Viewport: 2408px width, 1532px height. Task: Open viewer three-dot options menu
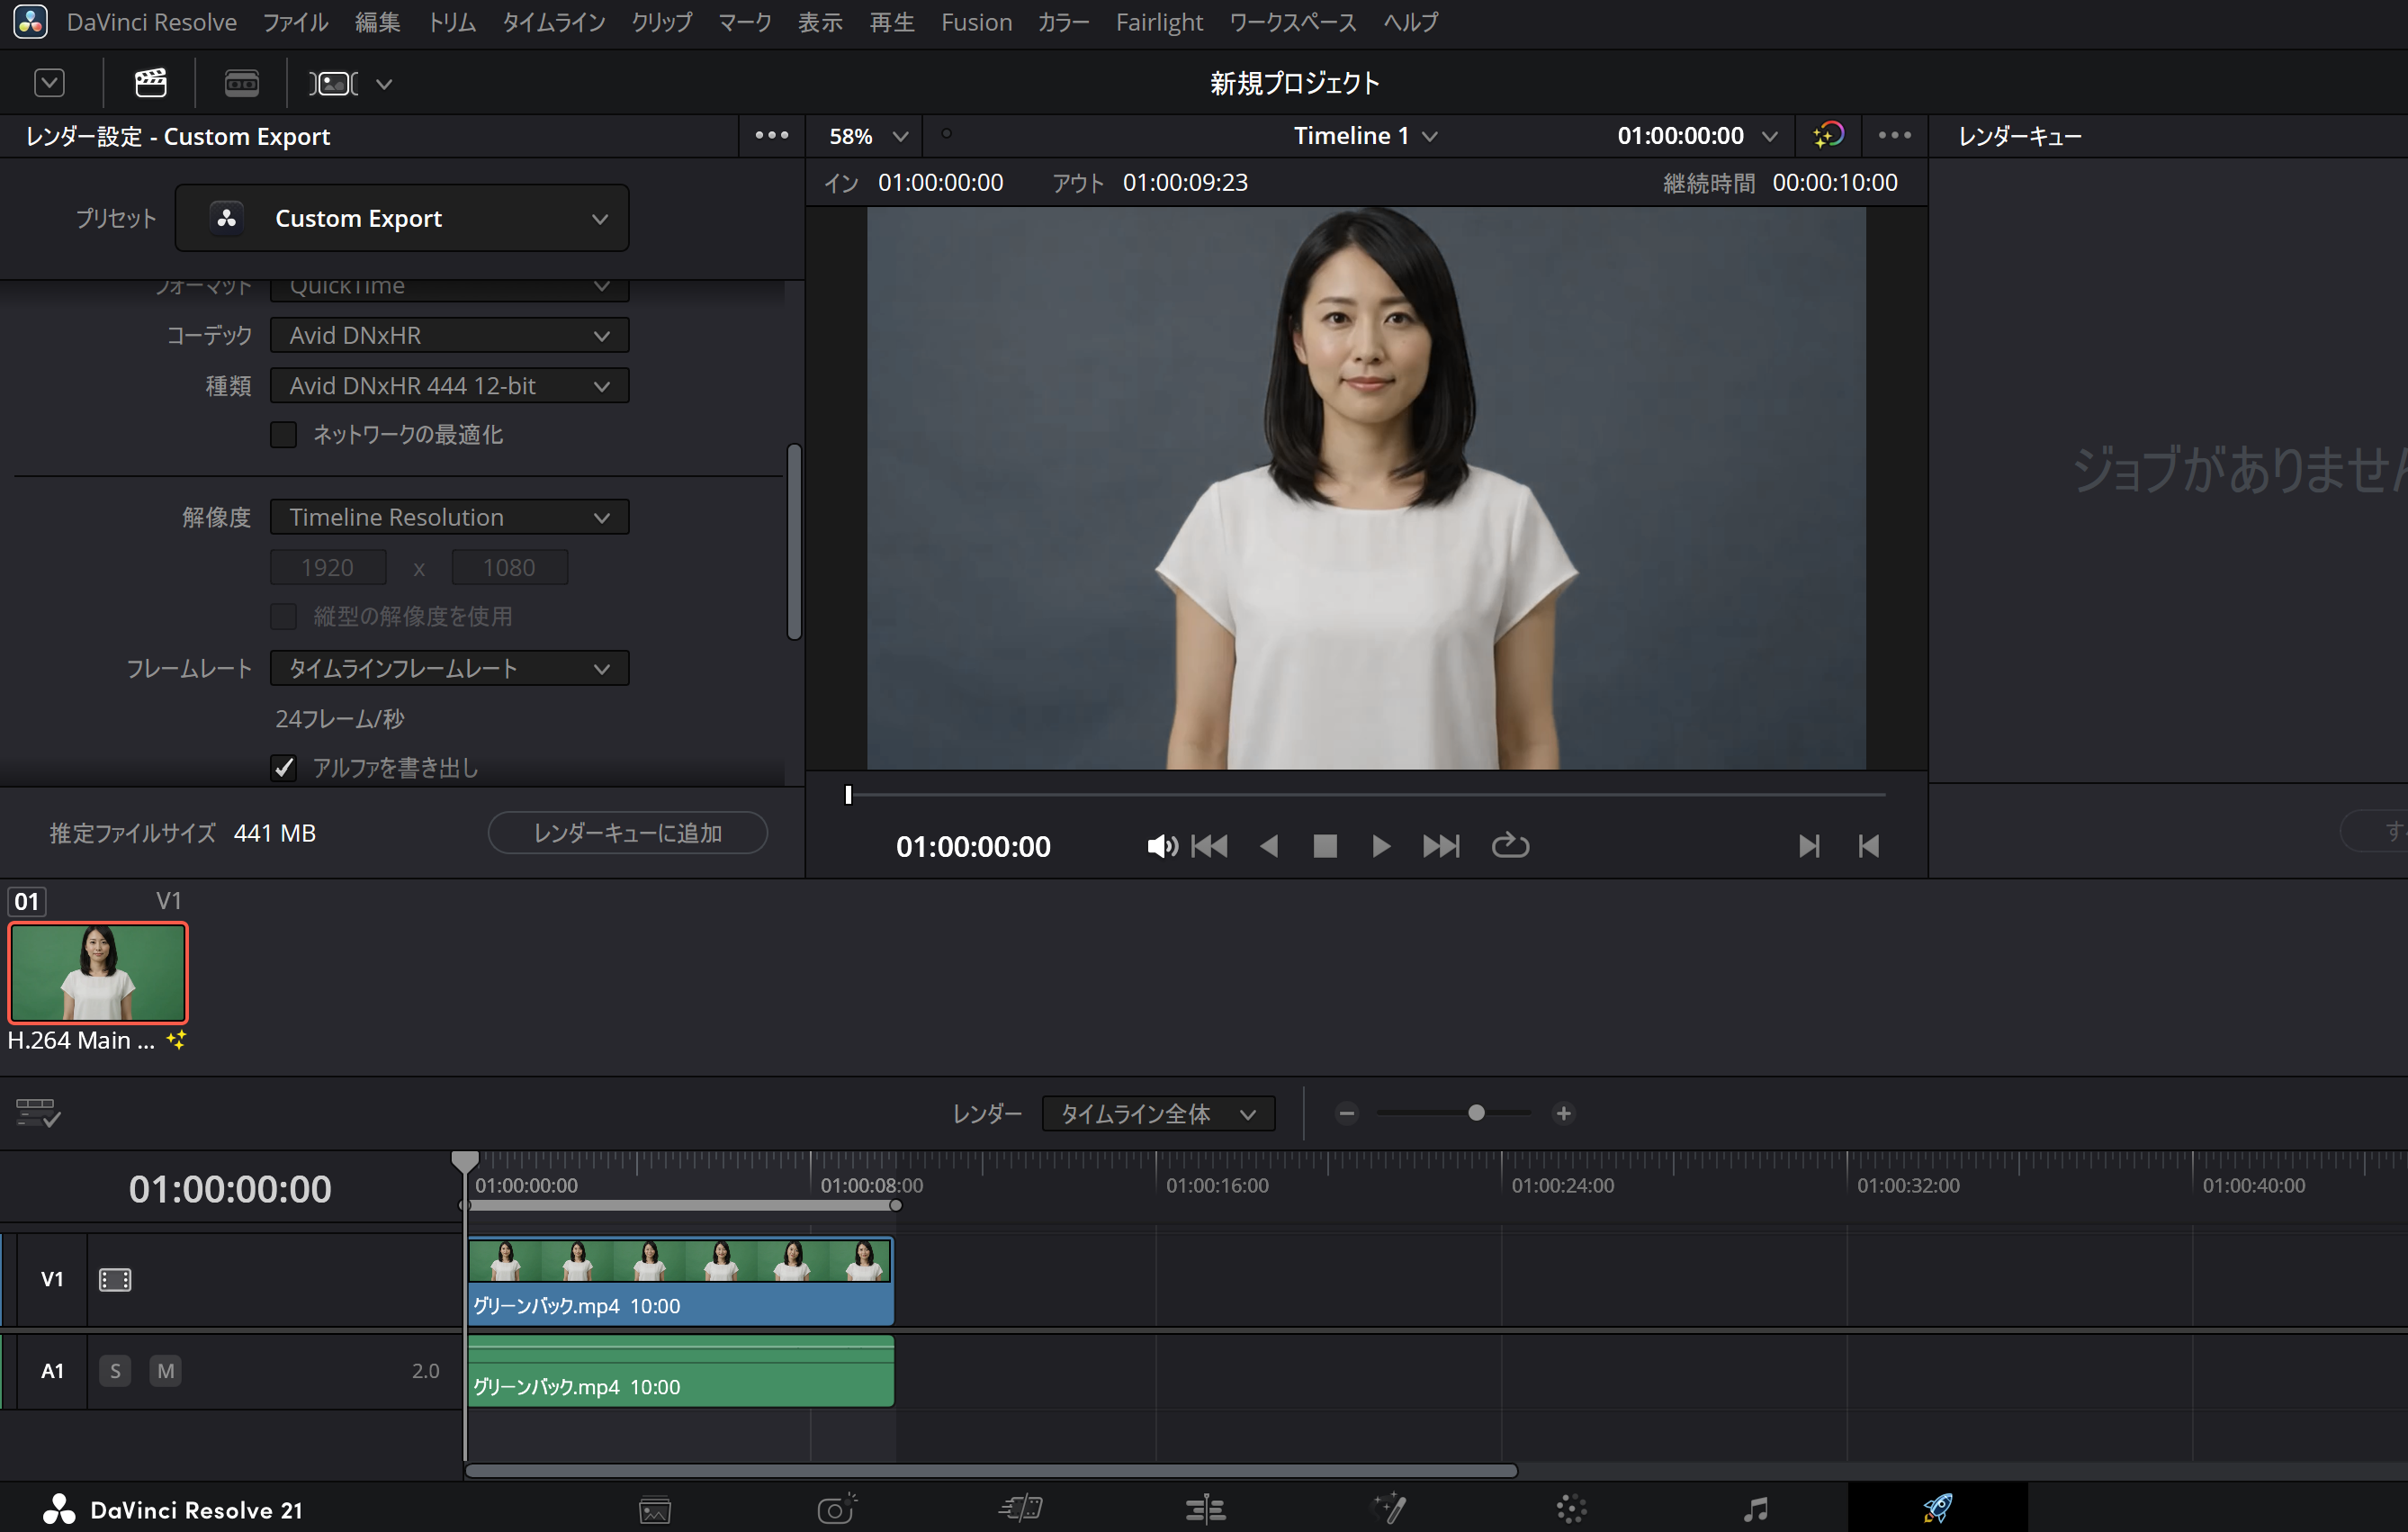pos(1894,135)
